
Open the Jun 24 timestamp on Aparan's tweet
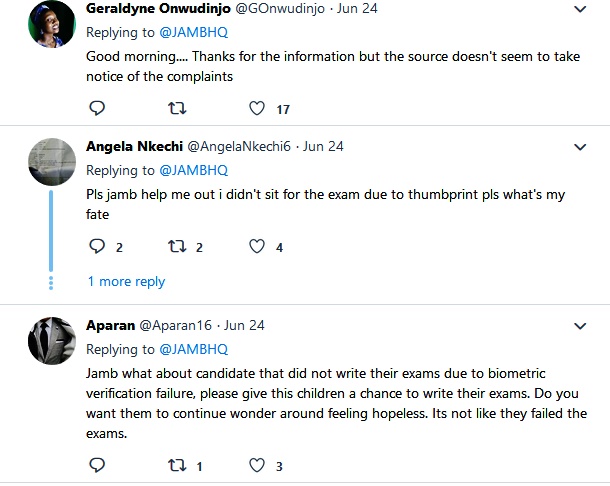coord(244,326)
